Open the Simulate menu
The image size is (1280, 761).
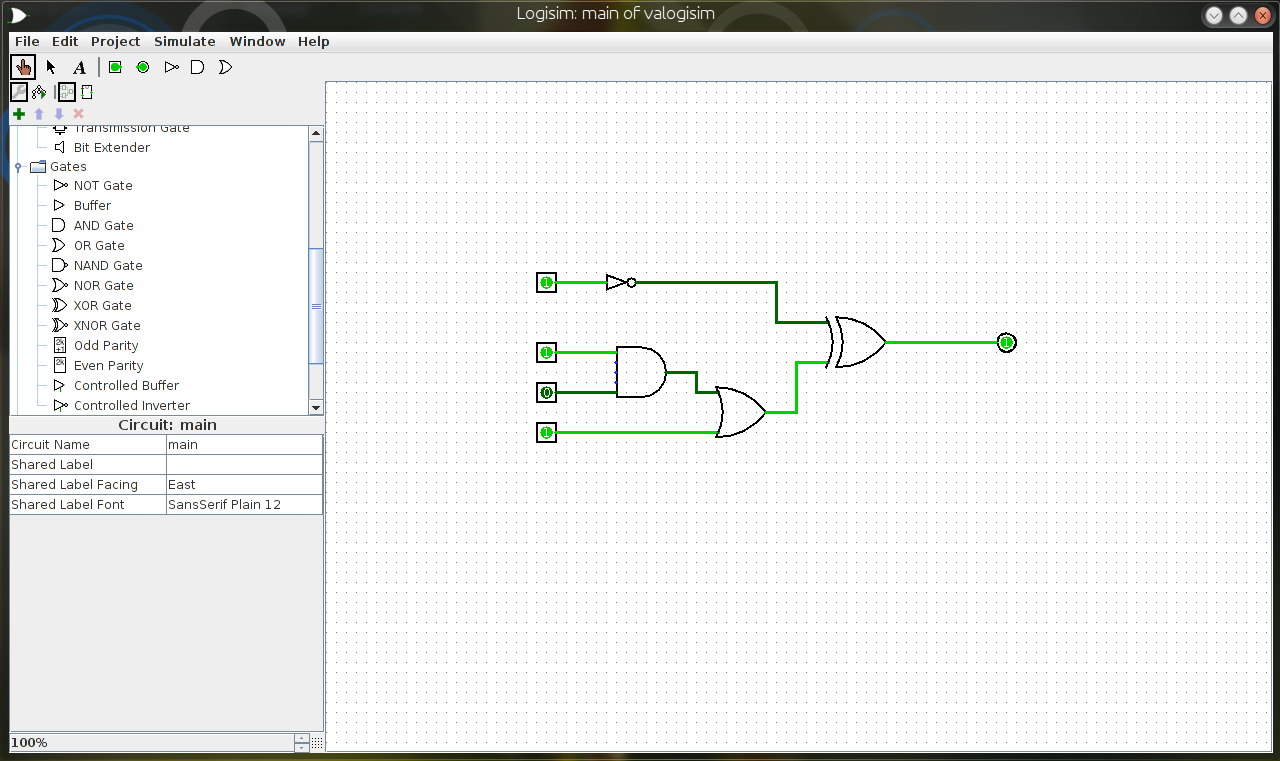(x=184, y=41)
